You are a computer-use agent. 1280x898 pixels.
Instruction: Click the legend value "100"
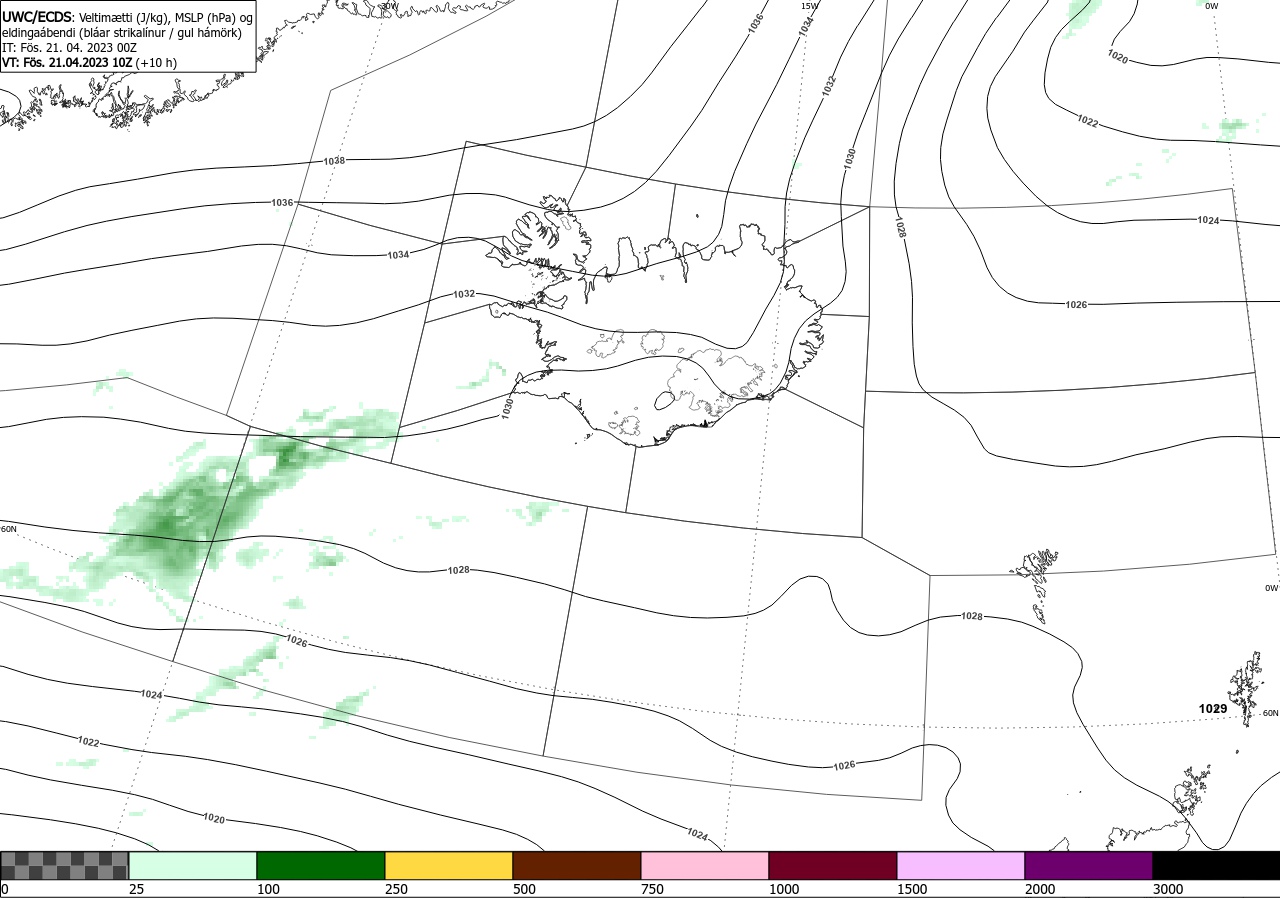tap(268, 889)
